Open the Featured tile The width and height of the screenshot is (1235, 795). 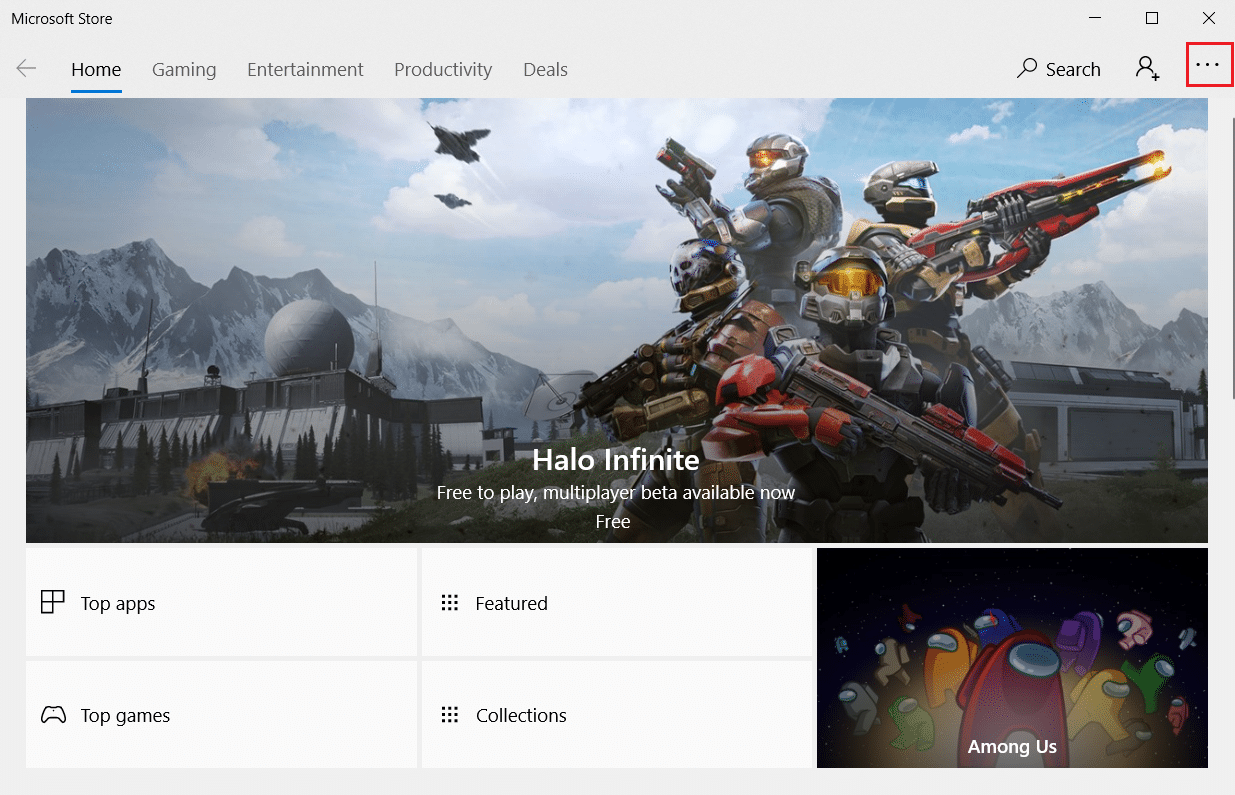click(x=617, y=602)
